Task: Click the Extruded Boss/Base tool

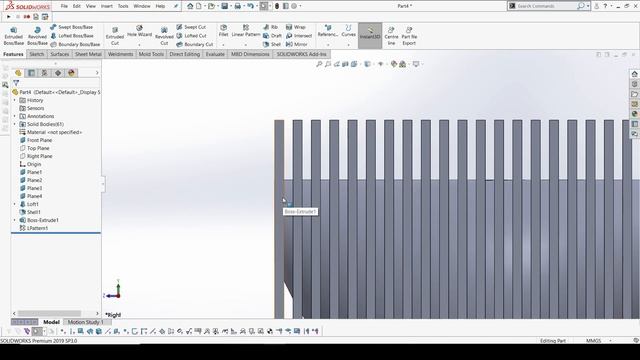Action: point(13,36)
